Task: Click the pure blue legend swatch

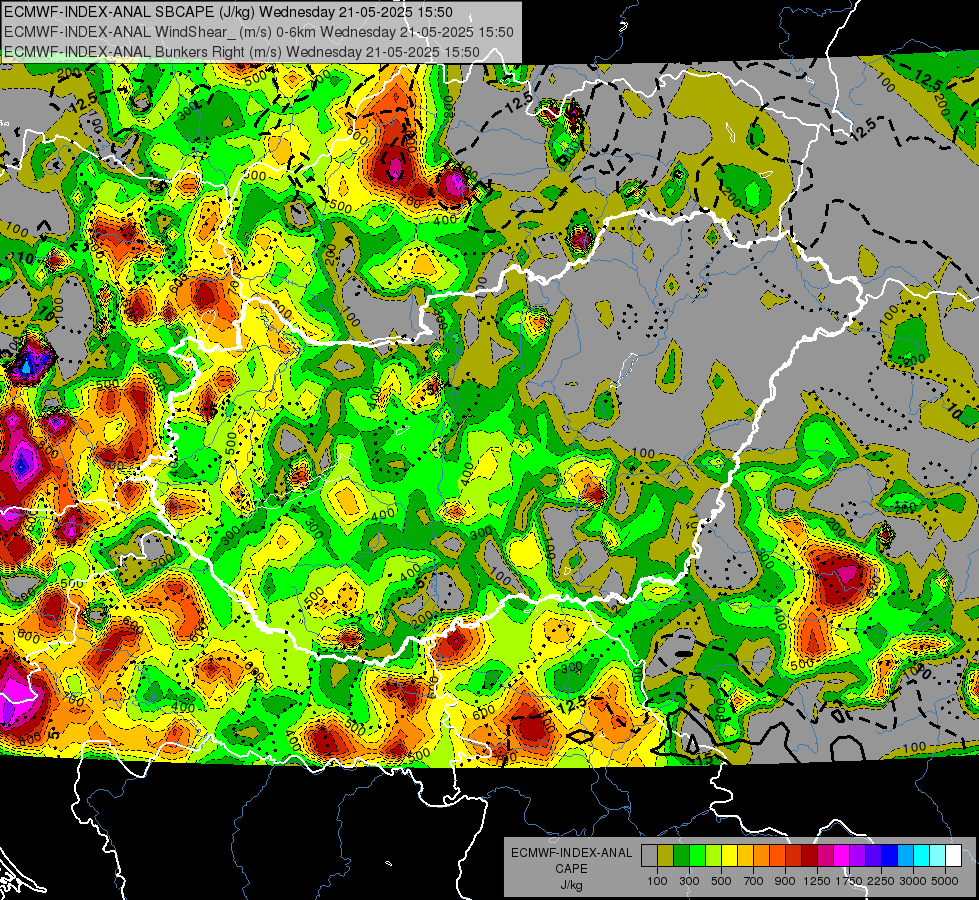Action: (x=890, y=855)
